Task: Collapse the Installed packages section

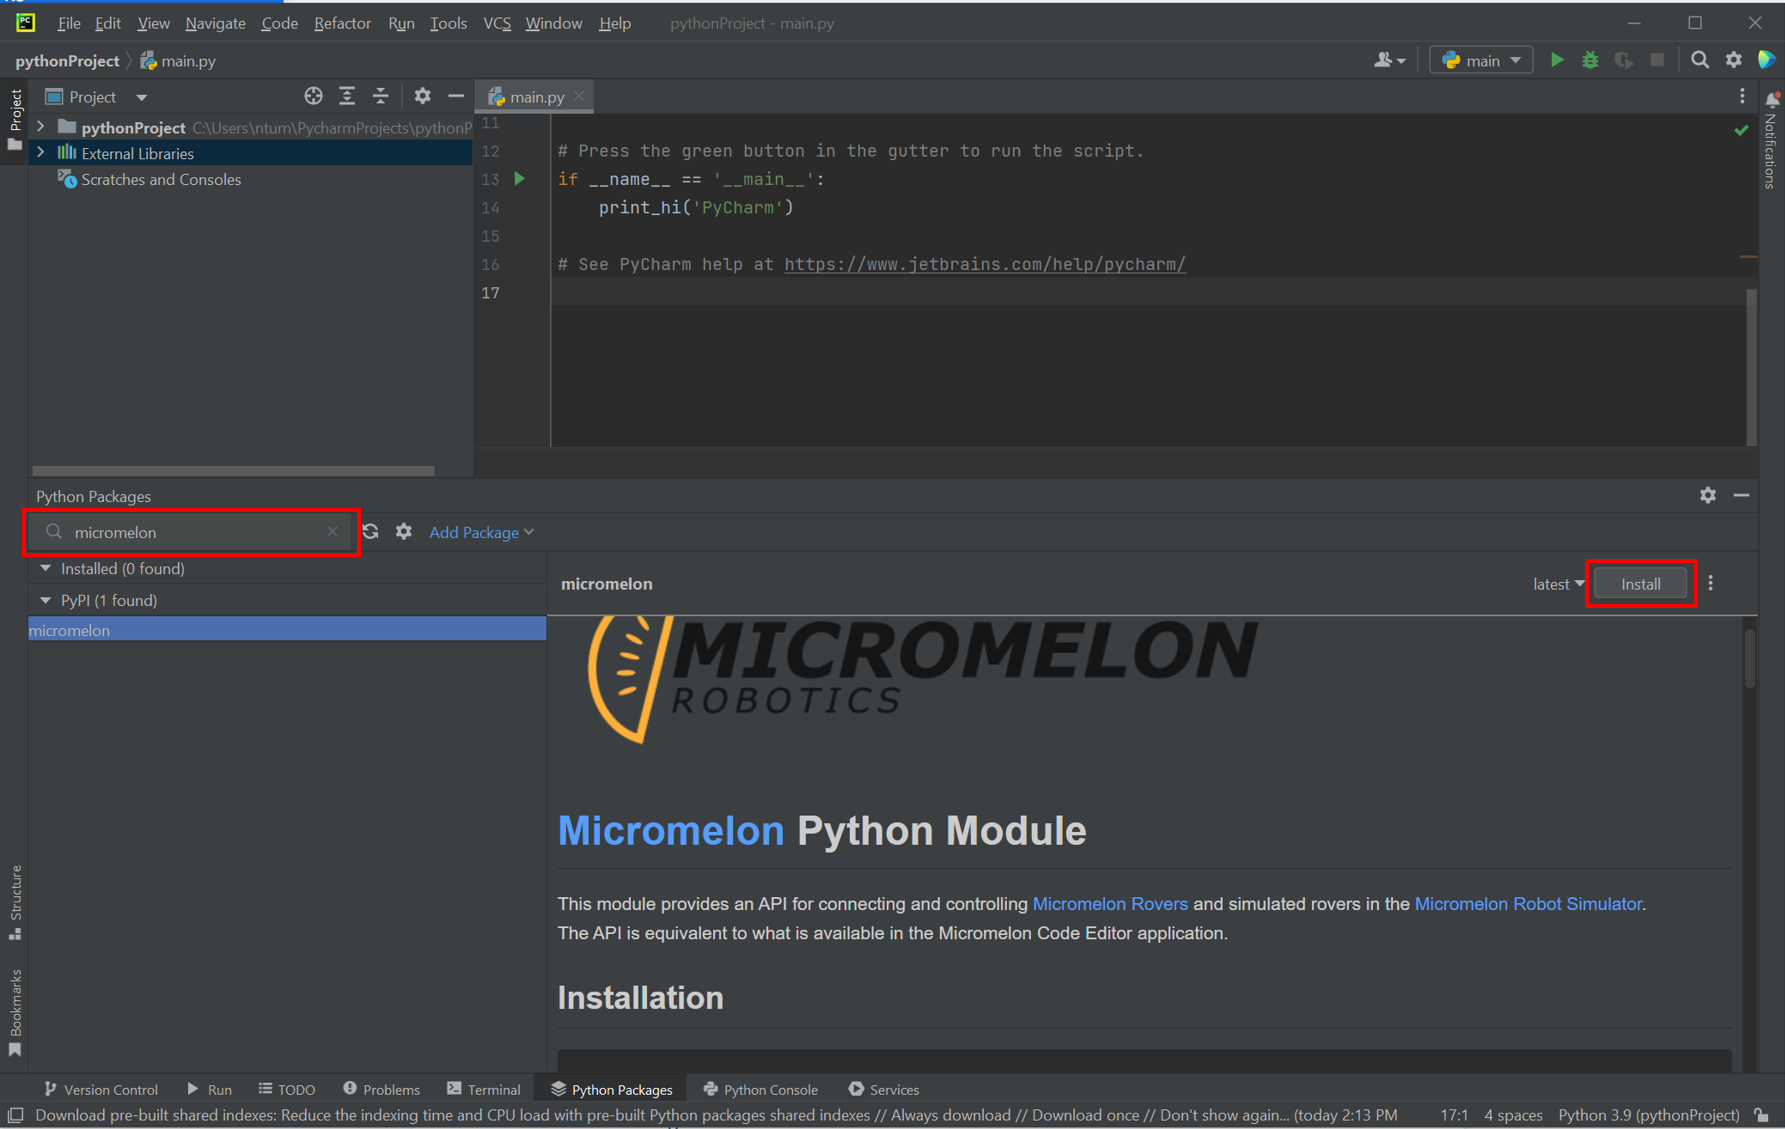Action: pos(46,568)
